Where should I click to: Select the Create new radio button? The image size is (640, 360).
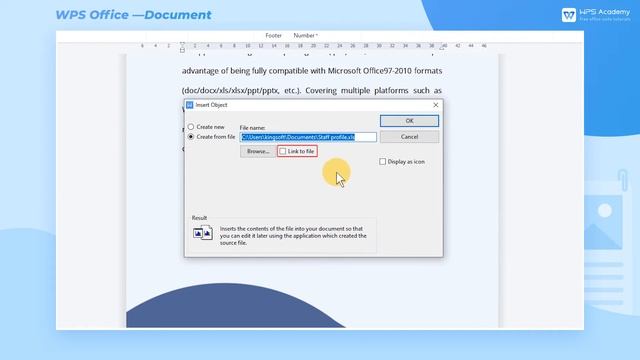(191, 127)
